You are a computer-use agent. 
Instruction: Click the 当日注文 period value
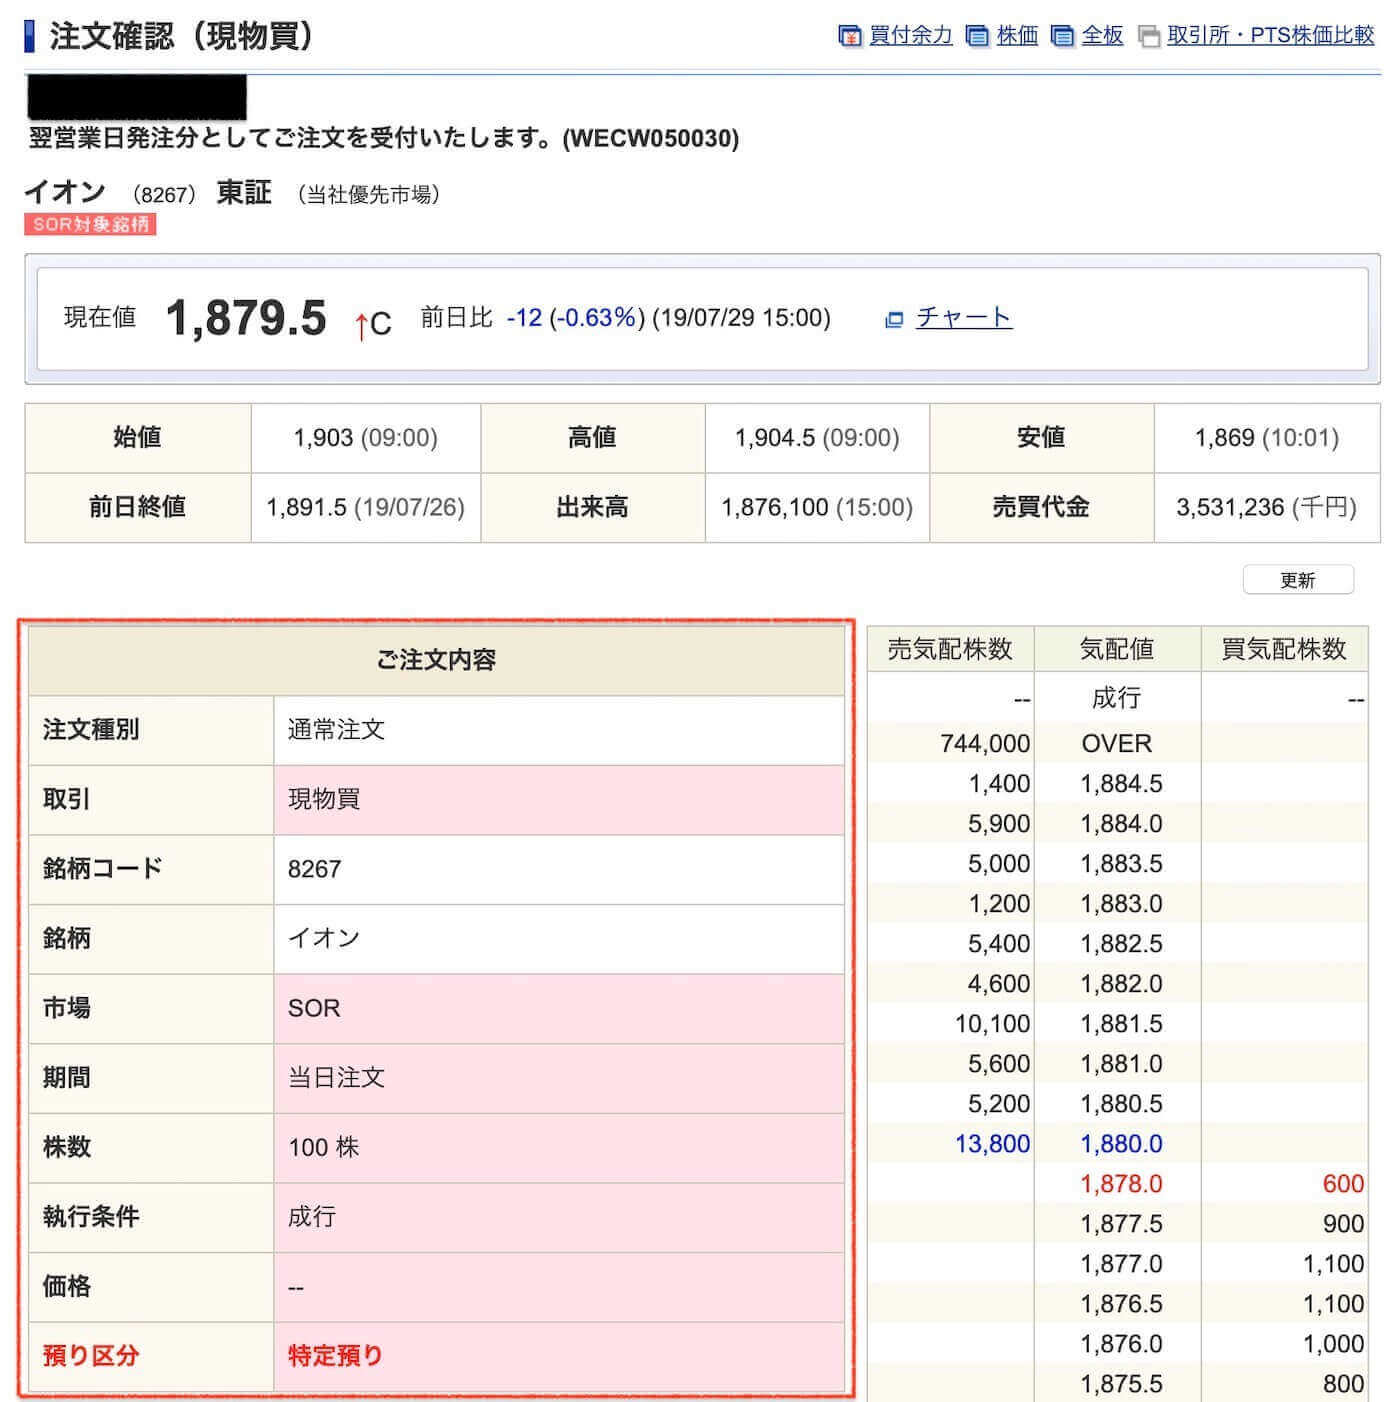click(336, 1077)
